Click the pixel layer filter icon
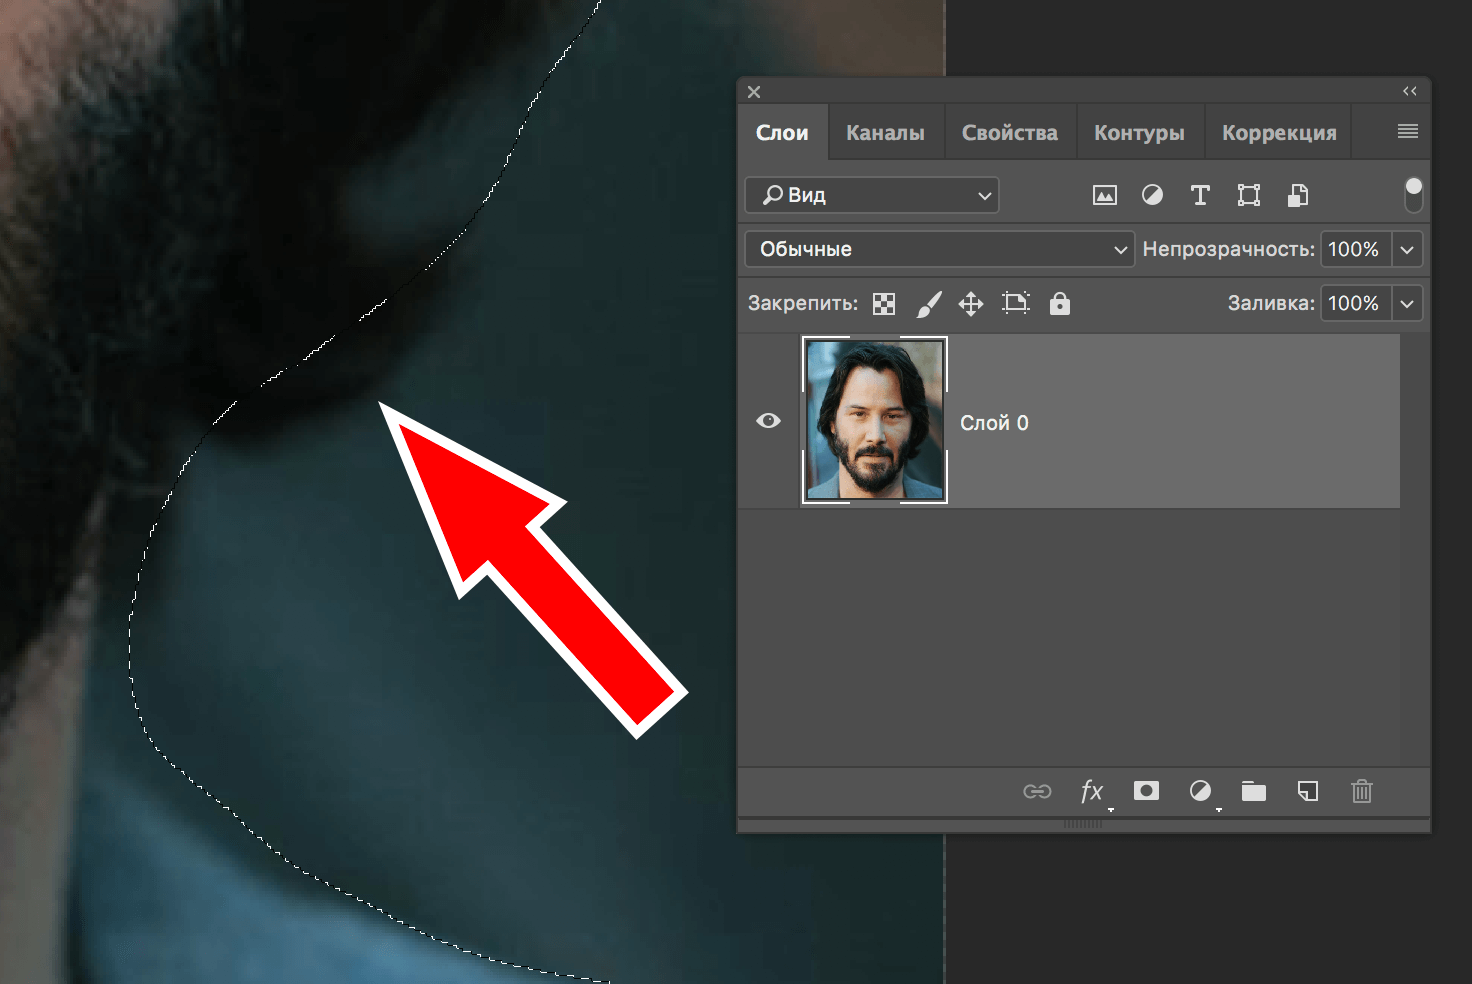 (1104, 196)
